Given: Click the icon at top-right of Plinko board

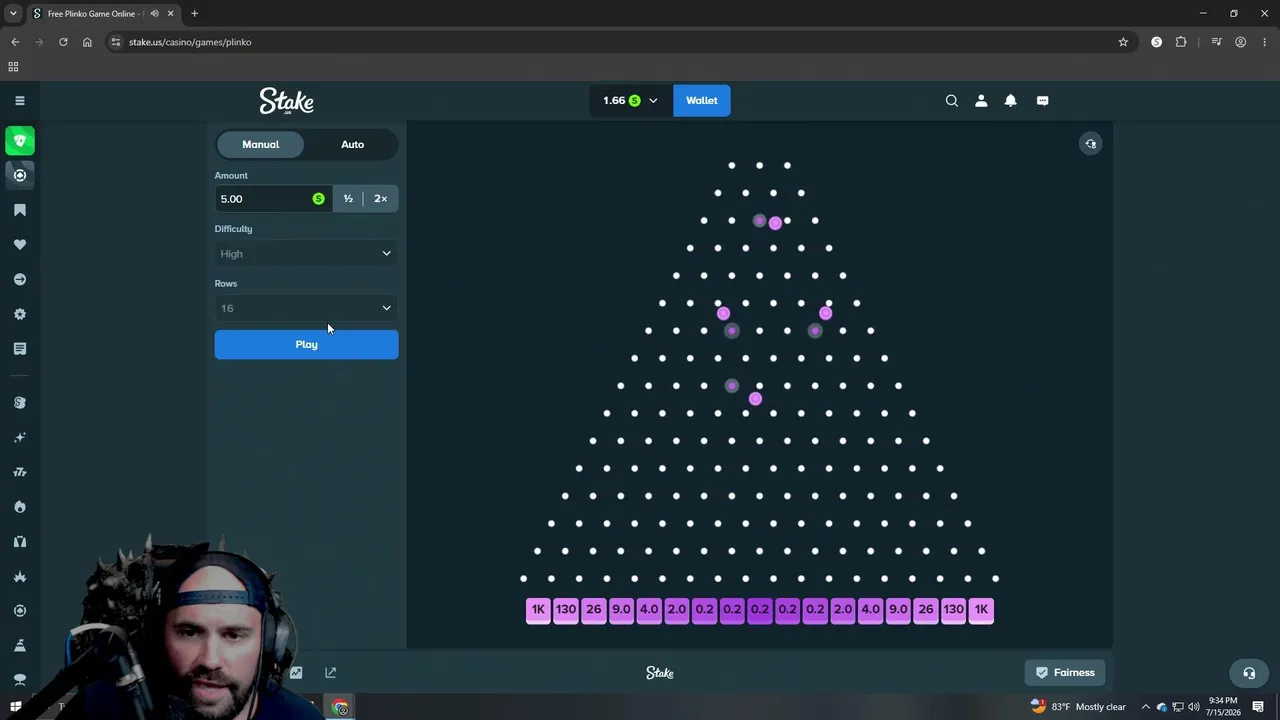Looking at the screenshot, I should tap(1091, 144).
